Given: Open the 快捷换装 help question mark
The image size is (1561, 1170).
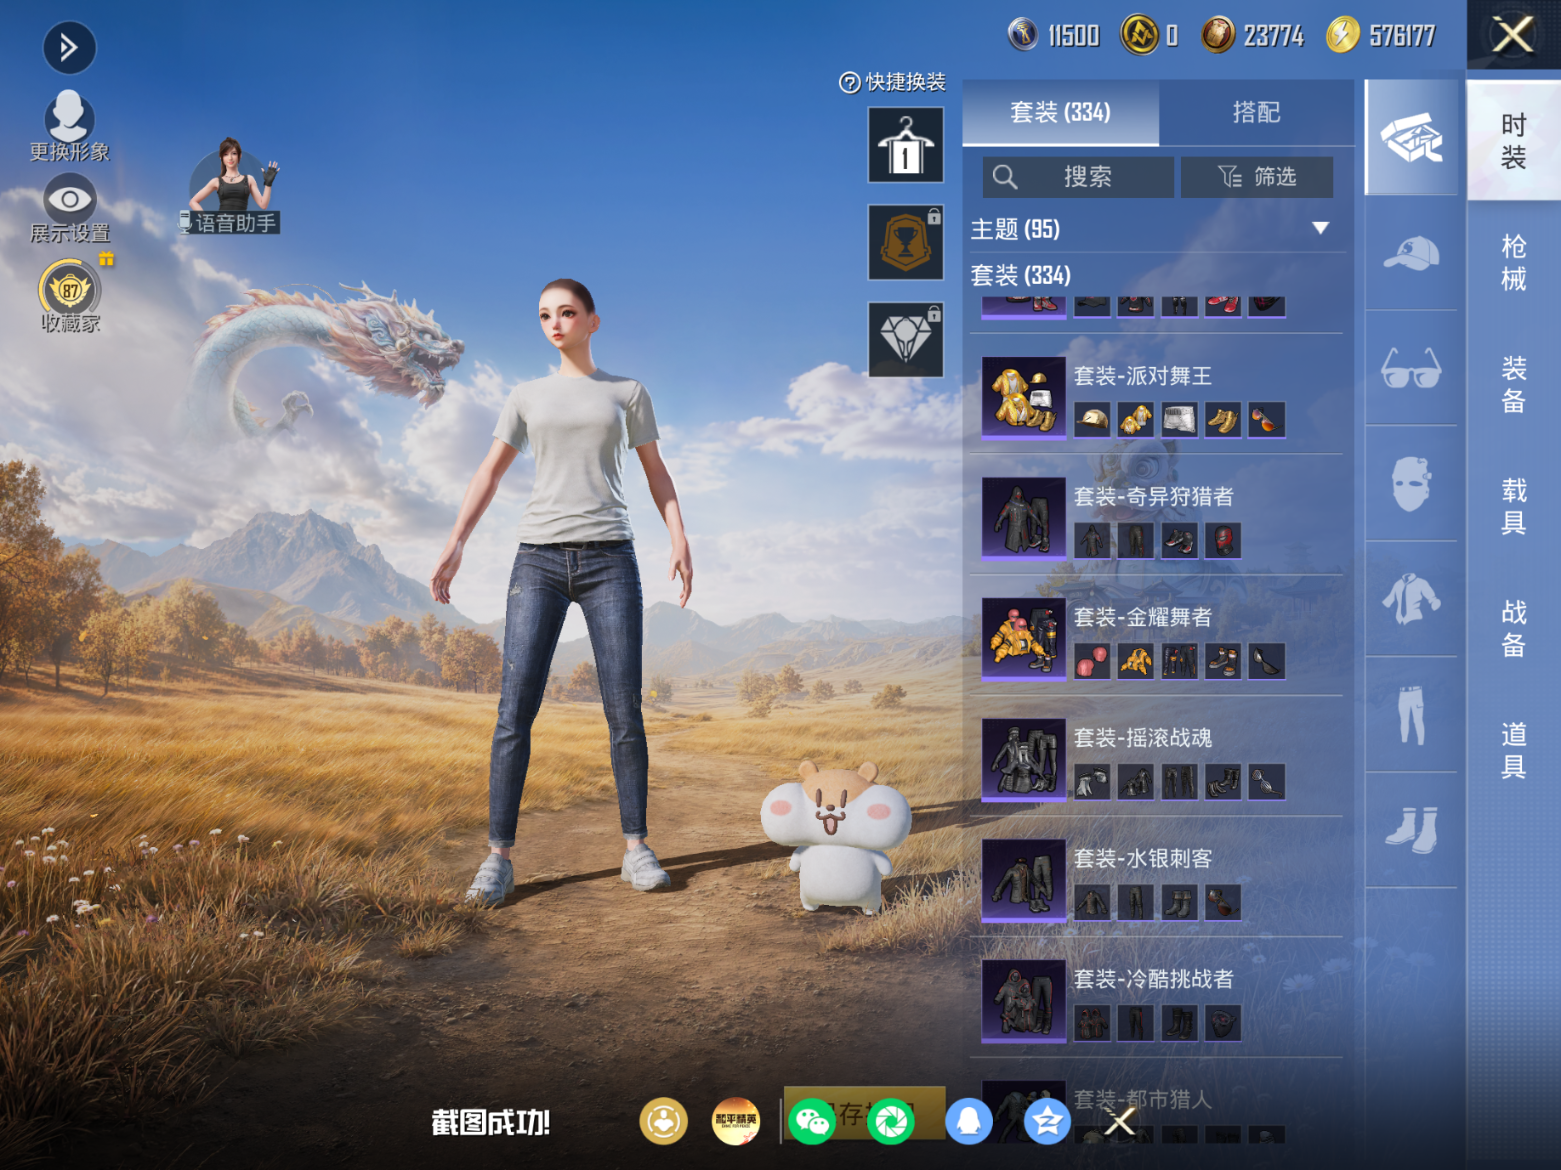Looking at the screenshot, I should [850, 83].
